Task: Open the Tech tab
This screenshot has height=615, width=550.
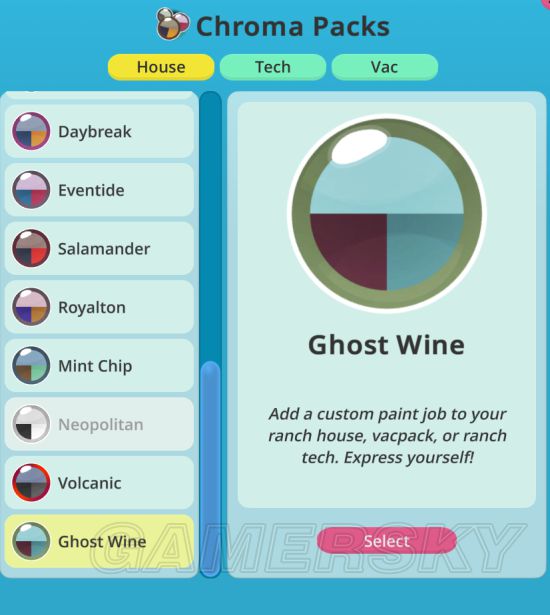Action: (273, 67)
